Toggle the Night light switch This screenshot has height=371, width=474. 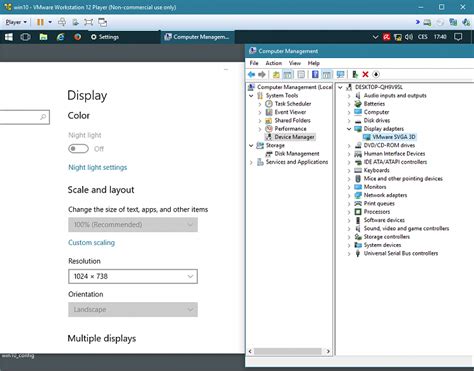(x=78, y=149)
